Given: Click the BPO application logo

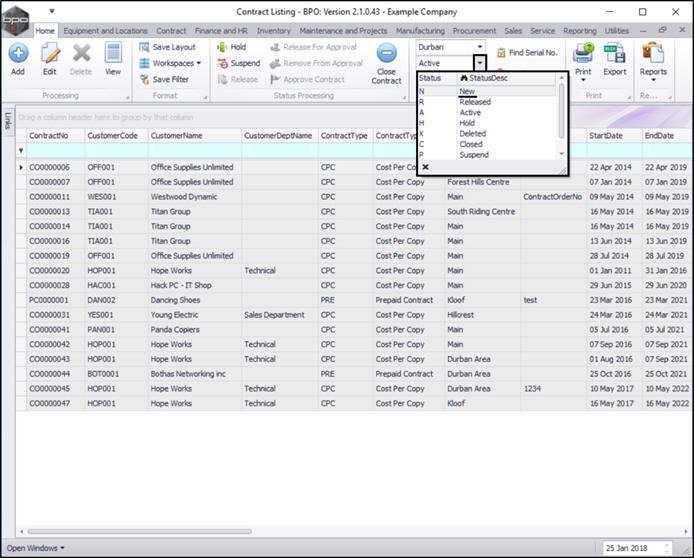Looking at the screenshot, I should [16, 20].
